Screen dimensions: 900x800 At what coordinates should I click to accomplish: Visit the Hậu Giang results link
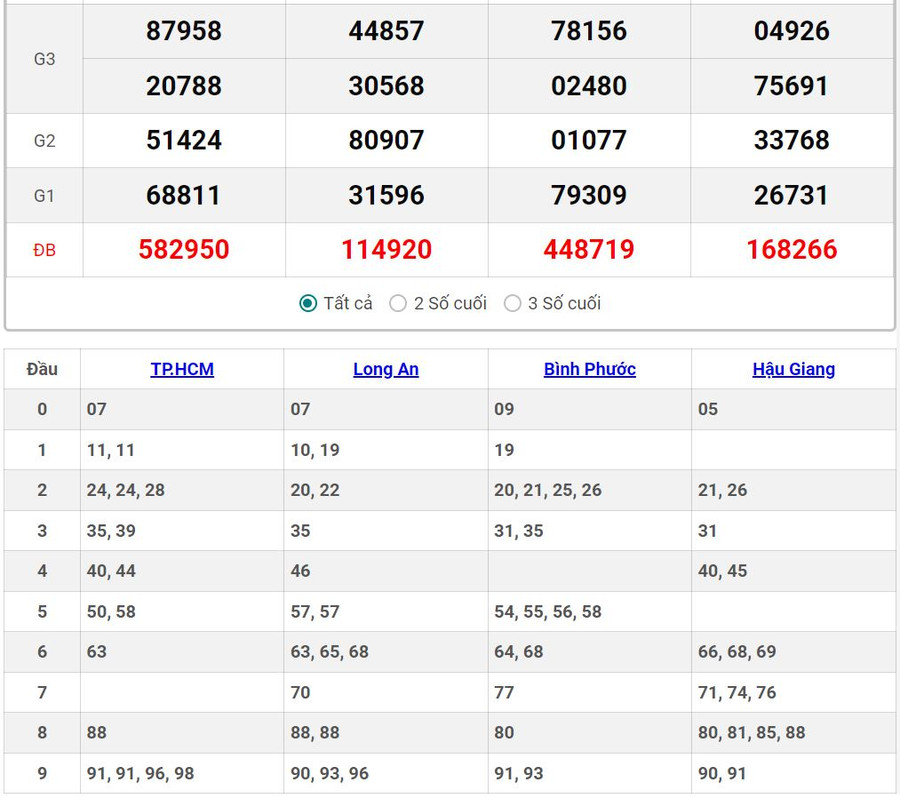coord(793,369)
